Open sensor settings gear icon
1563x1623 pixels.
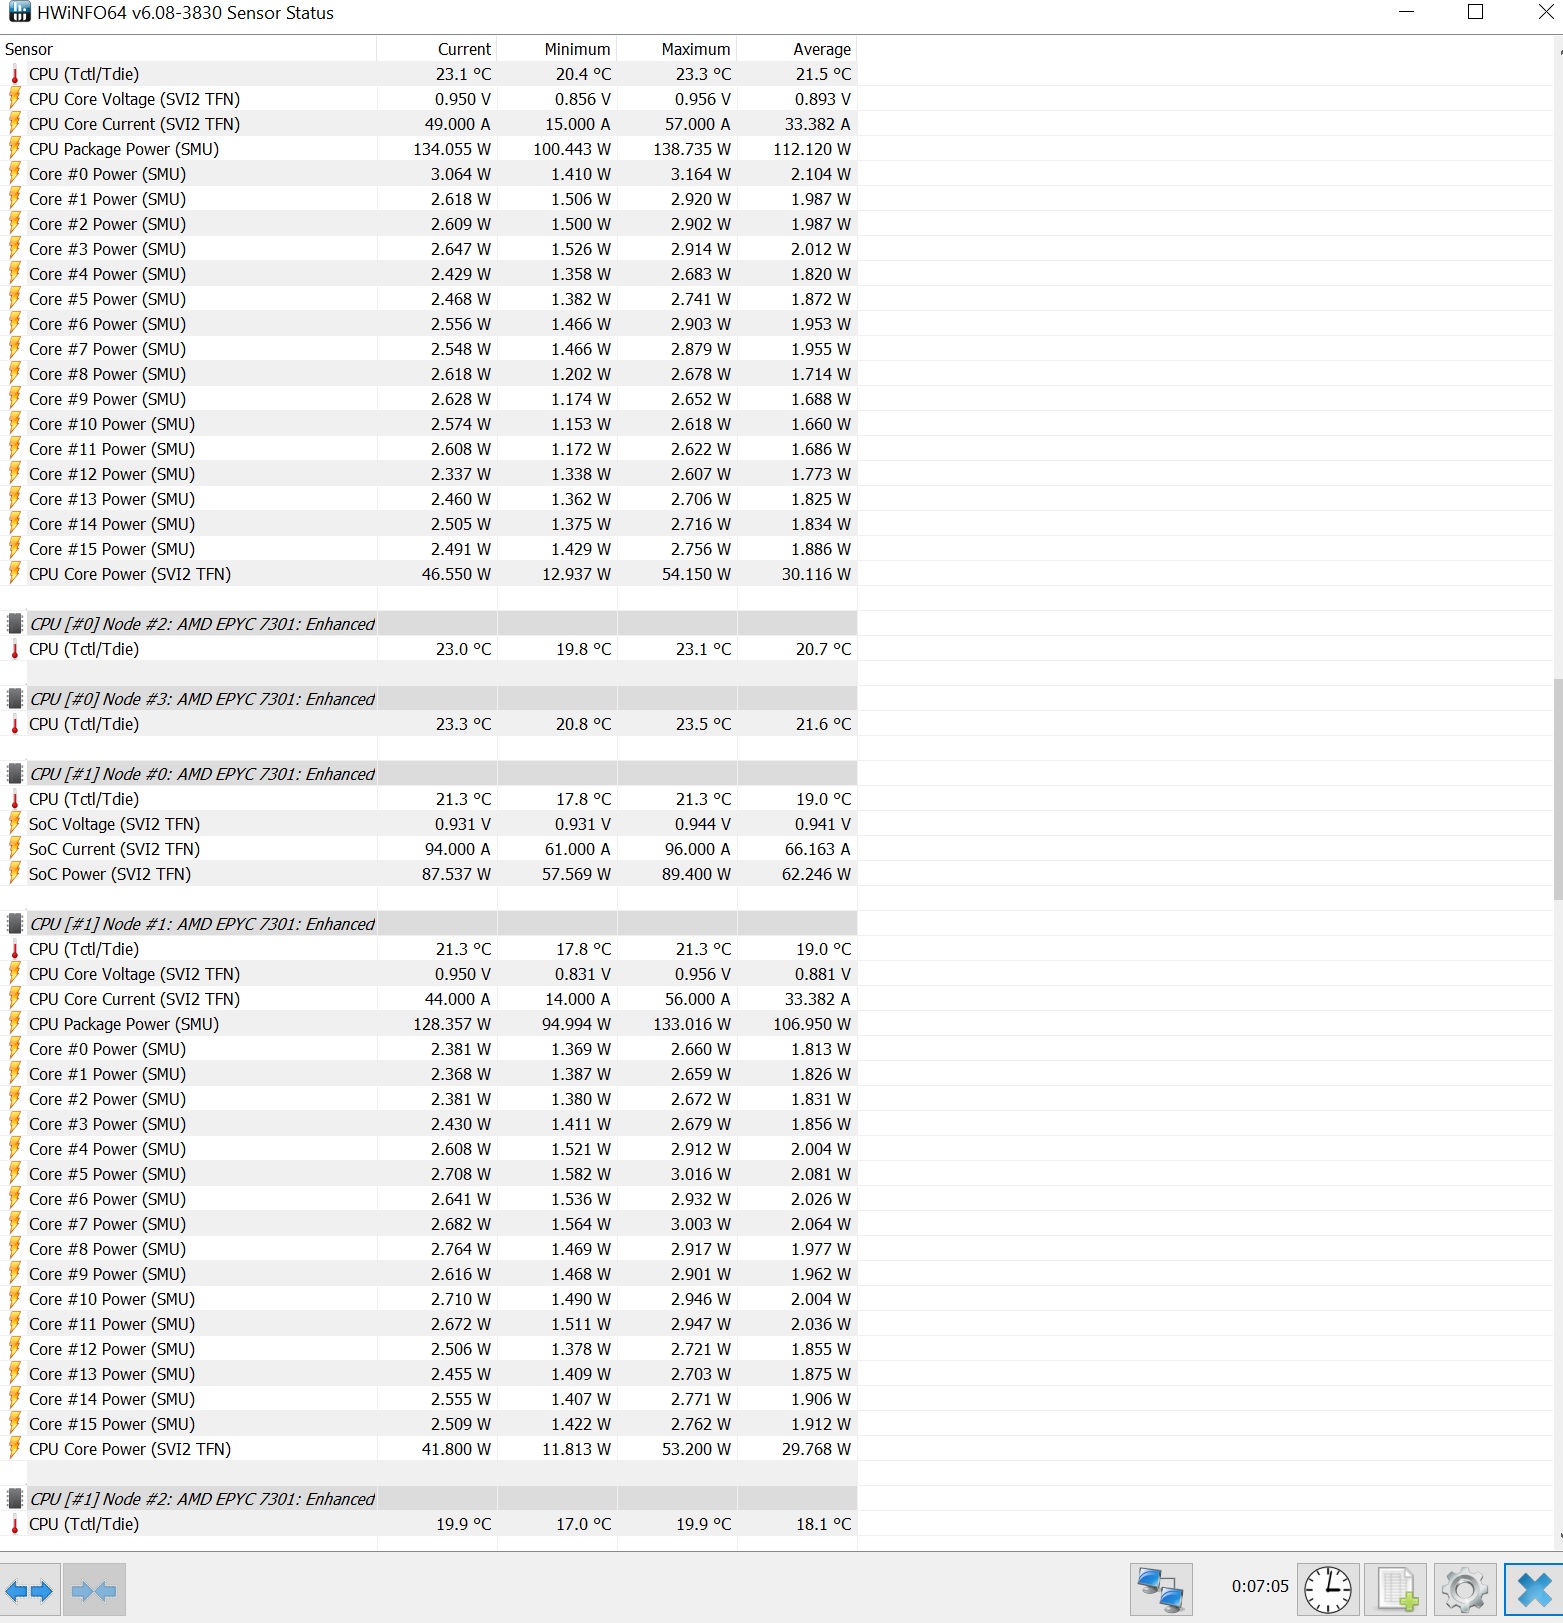(x=1465, y=1590)
